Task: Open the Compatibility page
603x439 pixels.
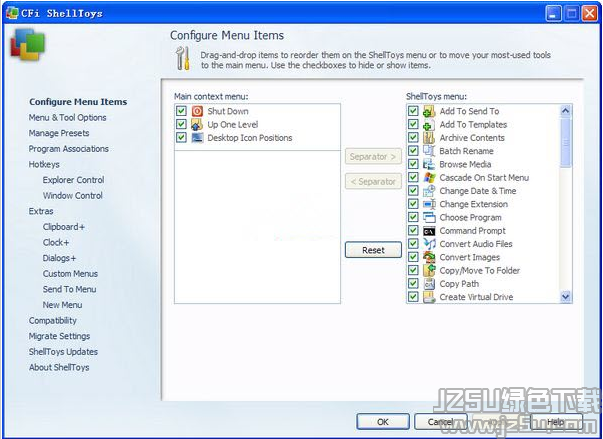Action: pos(53,321)
